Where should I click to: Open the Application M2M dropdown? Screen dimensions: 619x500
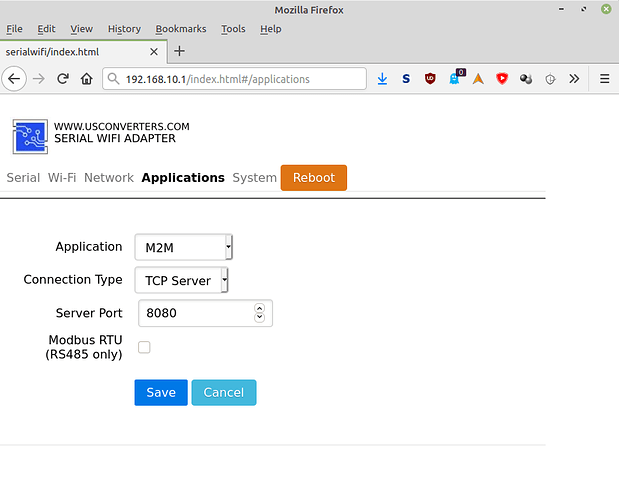pyautogui.click(x=184, y=247)
